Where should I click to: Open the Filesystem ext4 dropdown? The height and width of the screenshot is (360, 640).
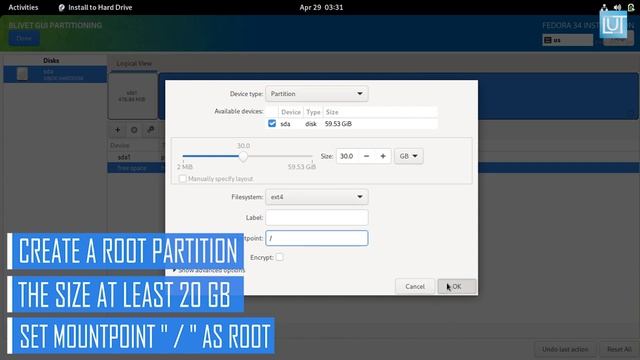(x=317, y=197)
